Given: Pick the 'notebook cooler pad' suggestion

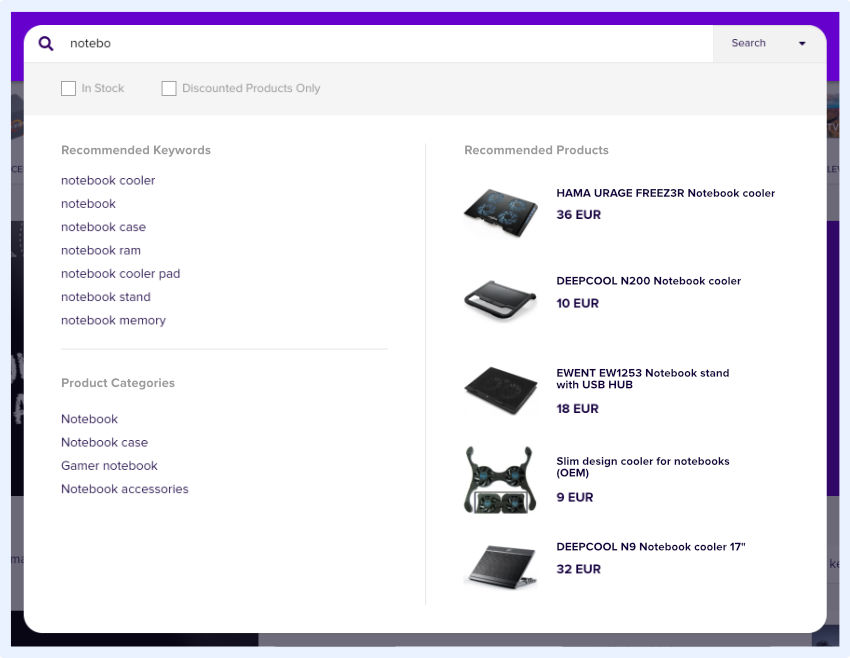Looking at the screenshot, I should (120, 274).
